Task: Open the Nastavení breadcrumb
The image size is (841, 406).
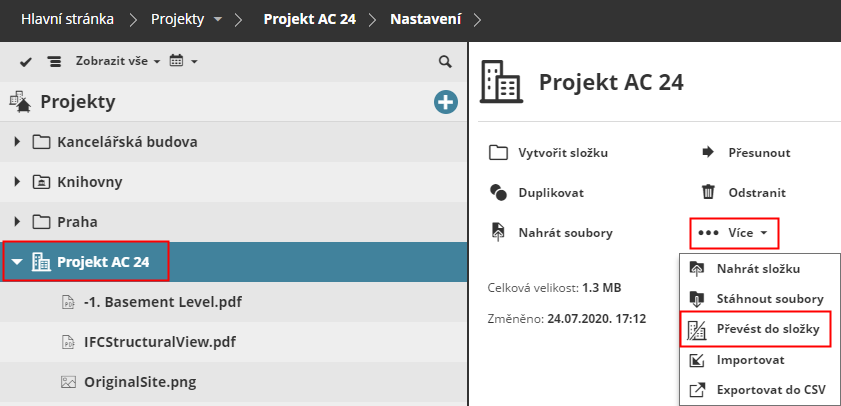Action: click(x=426, y=19)
